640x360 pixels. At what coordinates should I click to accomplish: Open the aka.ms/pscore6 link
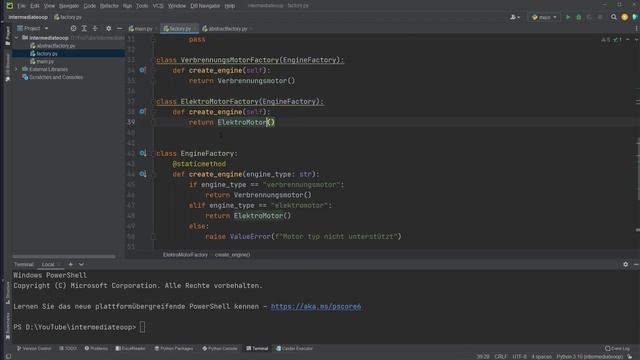316,307
